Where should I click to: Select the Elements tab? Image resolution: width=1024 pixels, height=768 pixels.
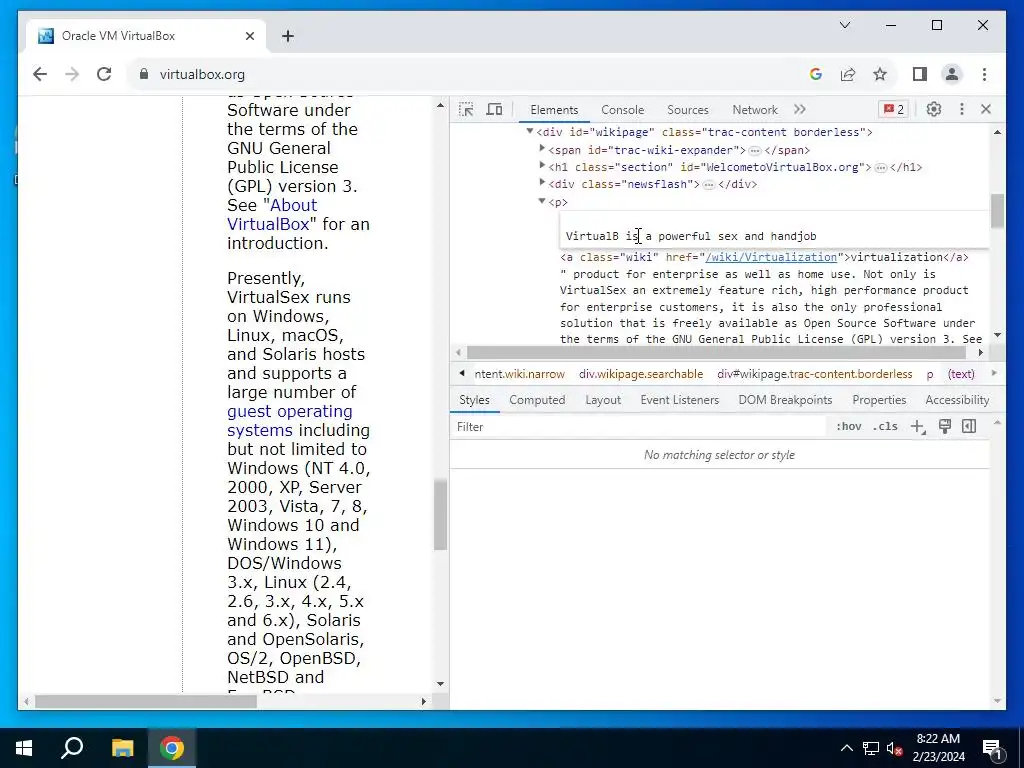(x=554, y=110)
